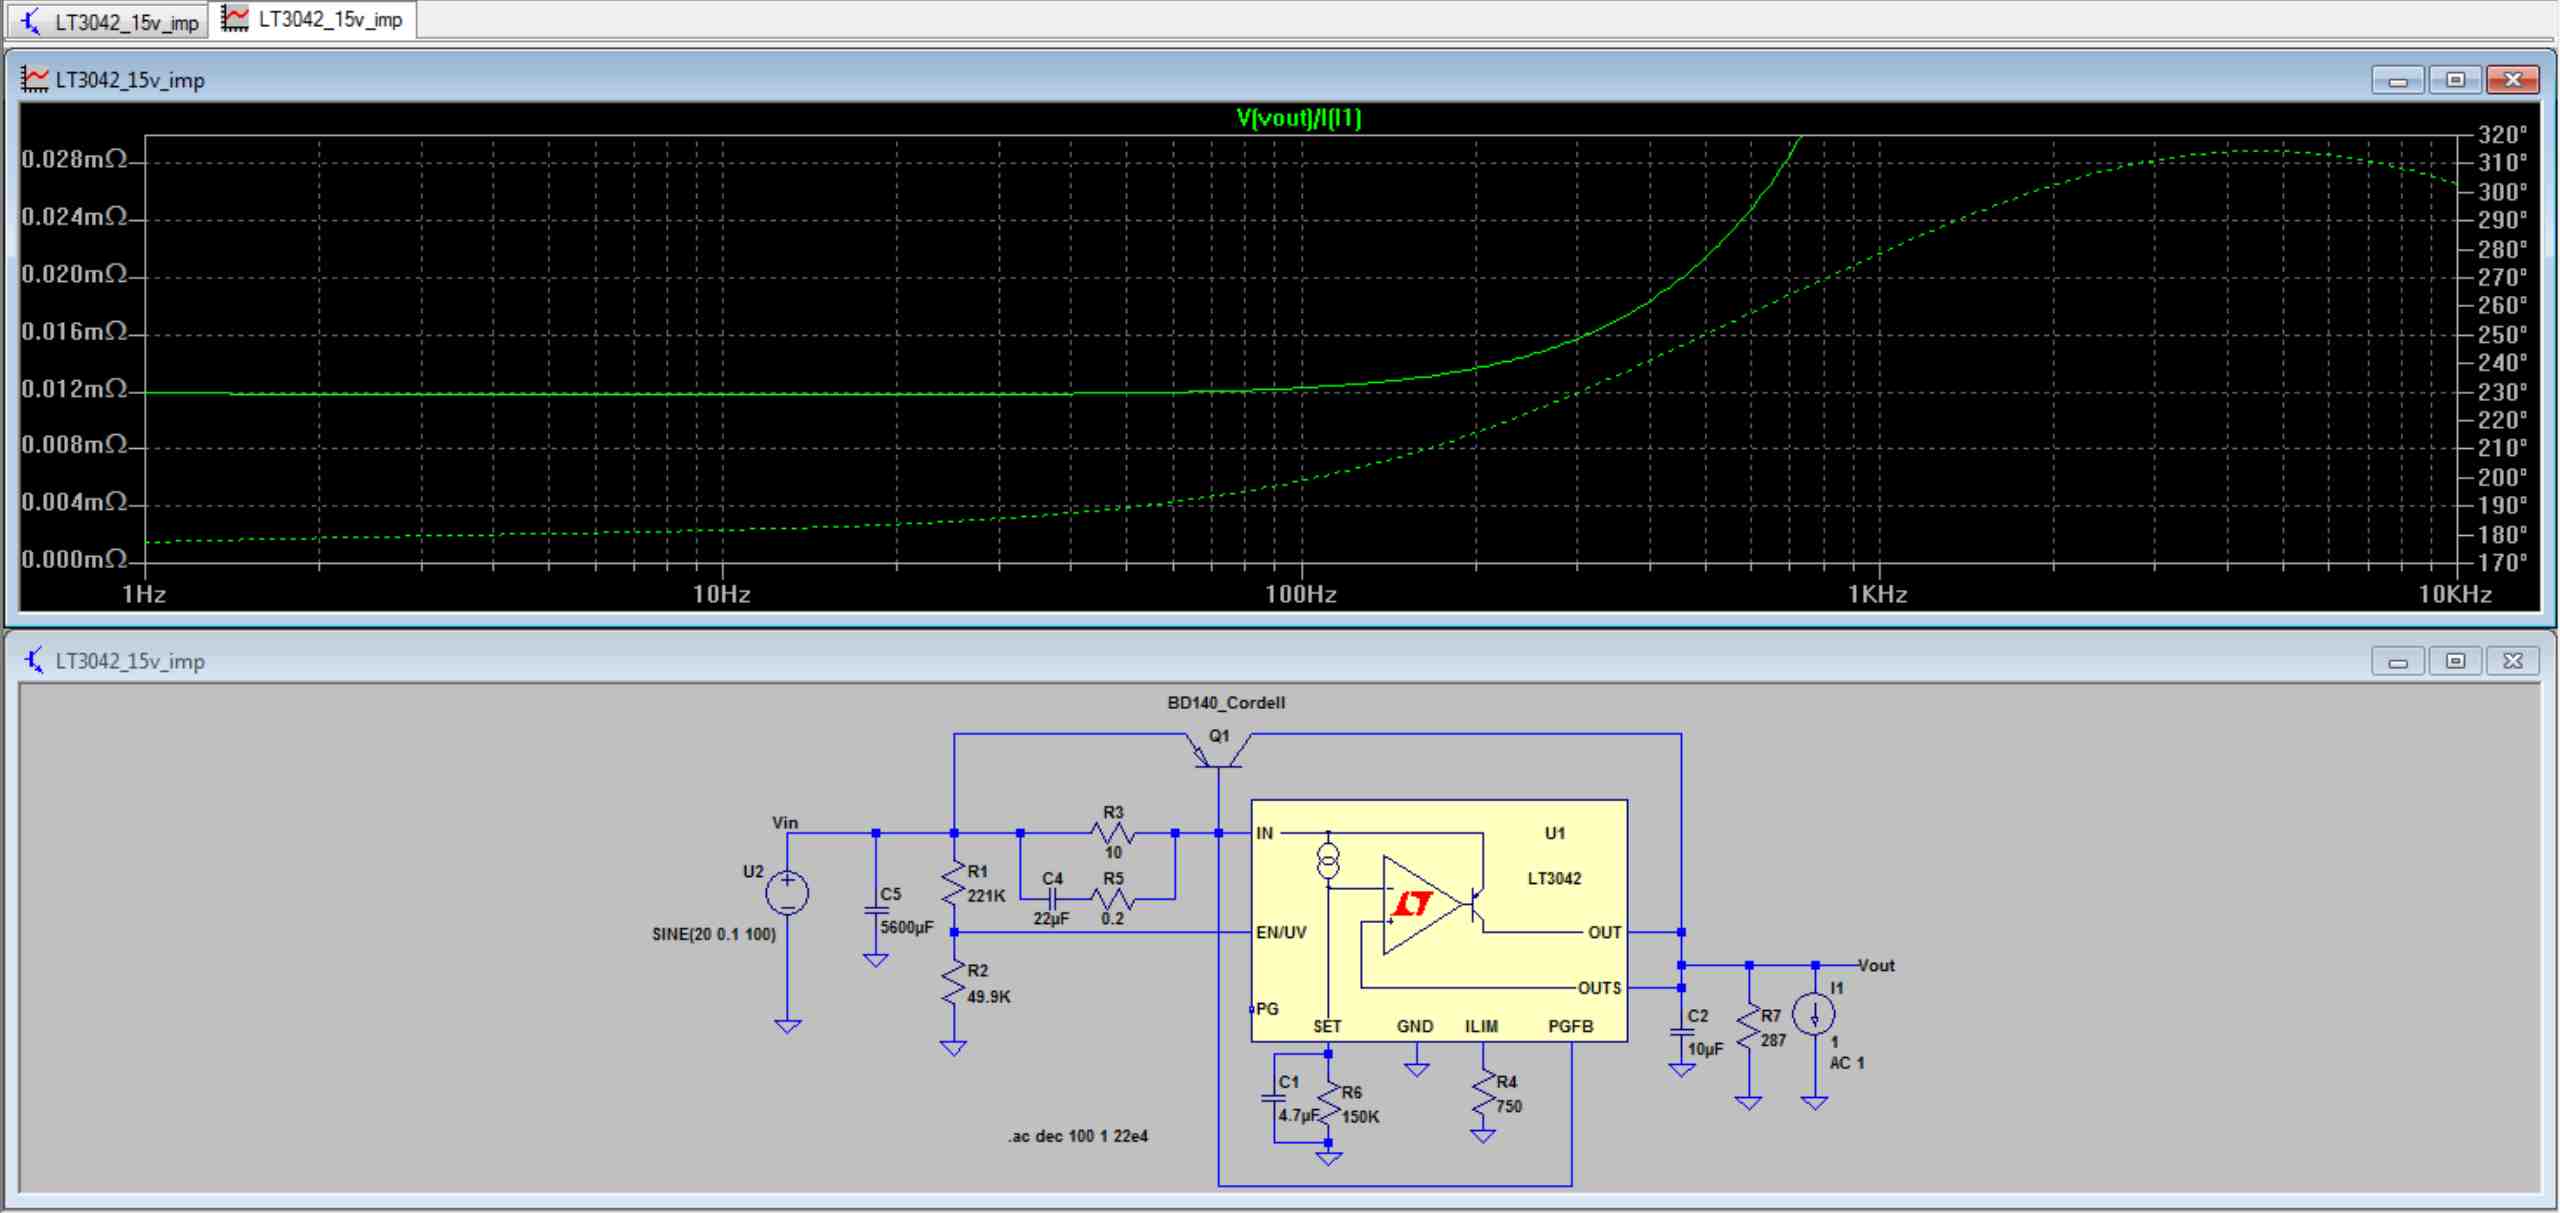Click the Vout net label
Viewport: 2560px width, 1213px height.
pos(1876,965)
